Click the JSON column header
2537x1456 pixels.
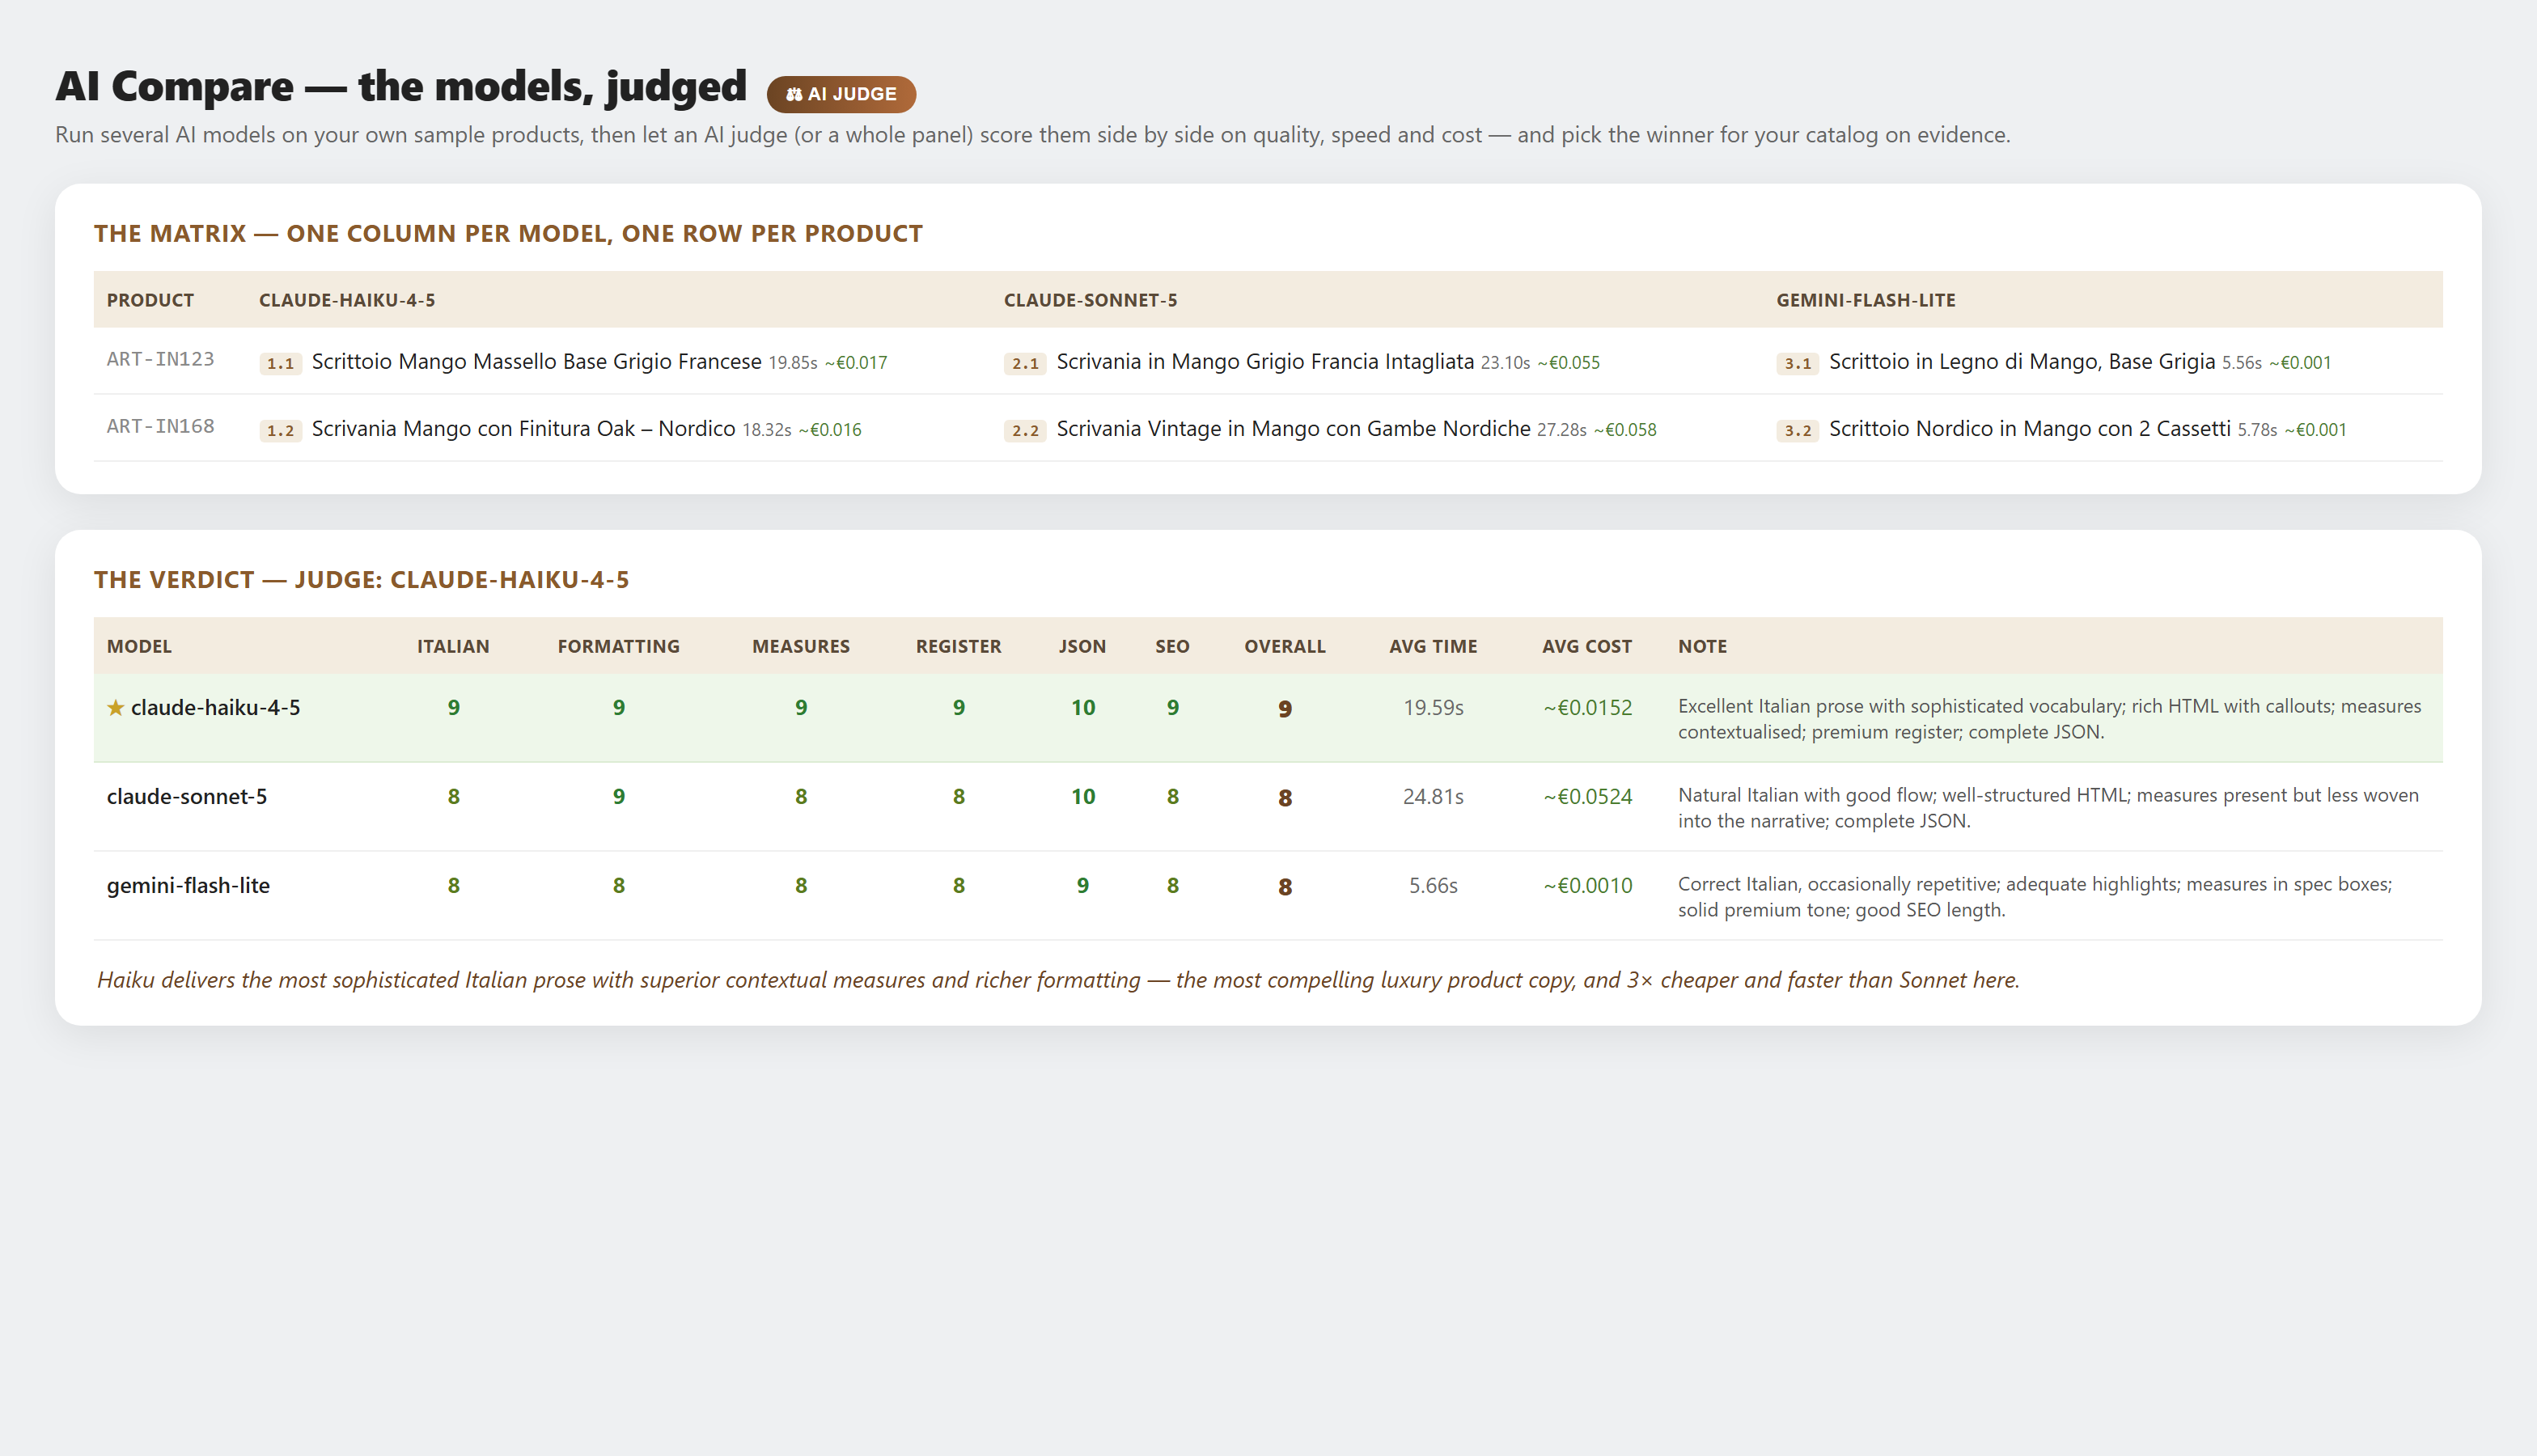[x=1082, y=646]
